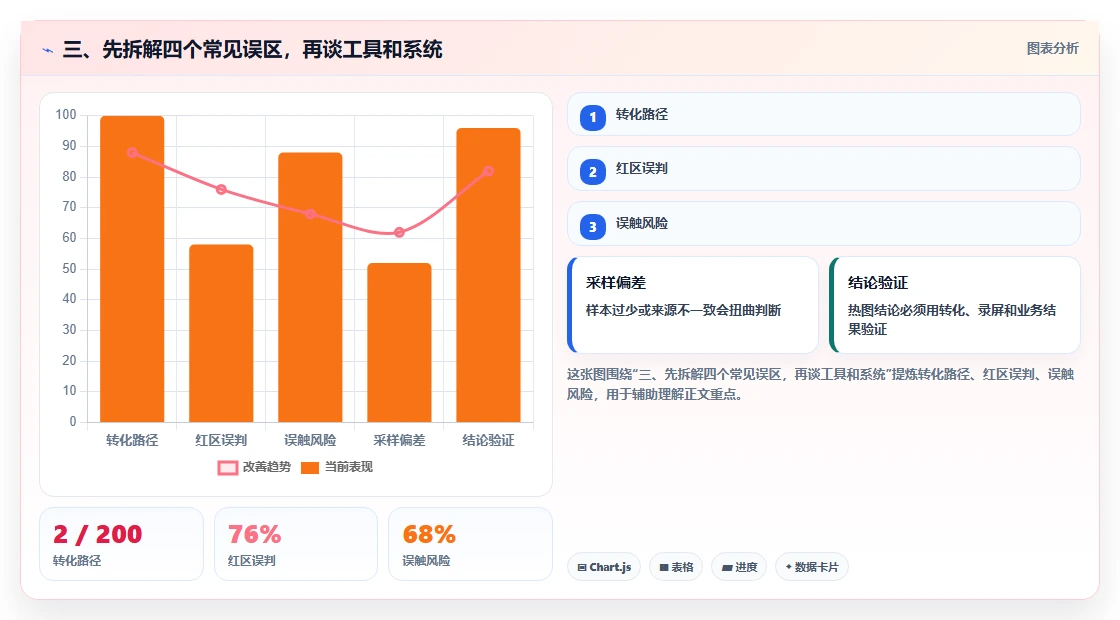Click the blue number 1 badge

(593, 117)
